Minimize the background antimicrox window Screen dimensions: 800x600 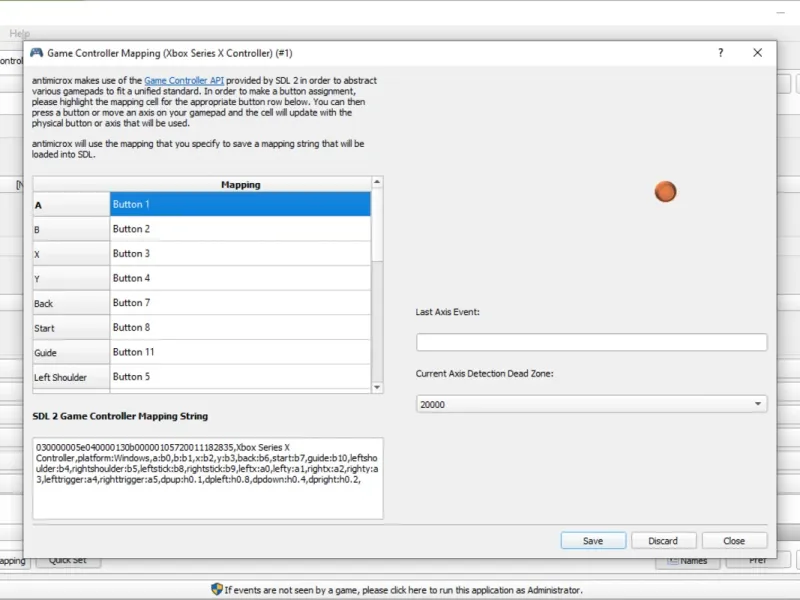(780, 12)
